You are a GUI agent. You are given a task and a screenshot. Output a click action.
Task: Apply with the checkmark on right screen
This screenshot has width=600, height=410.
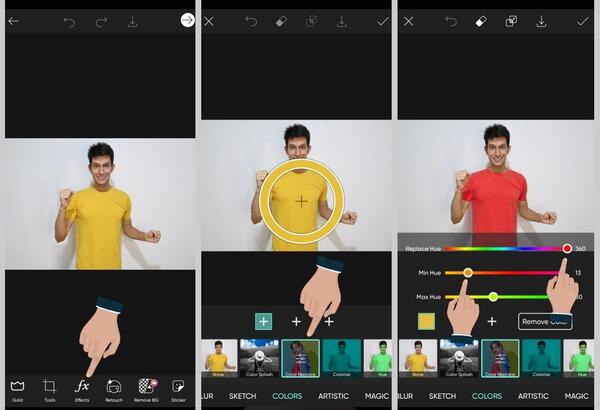point(582,21)
